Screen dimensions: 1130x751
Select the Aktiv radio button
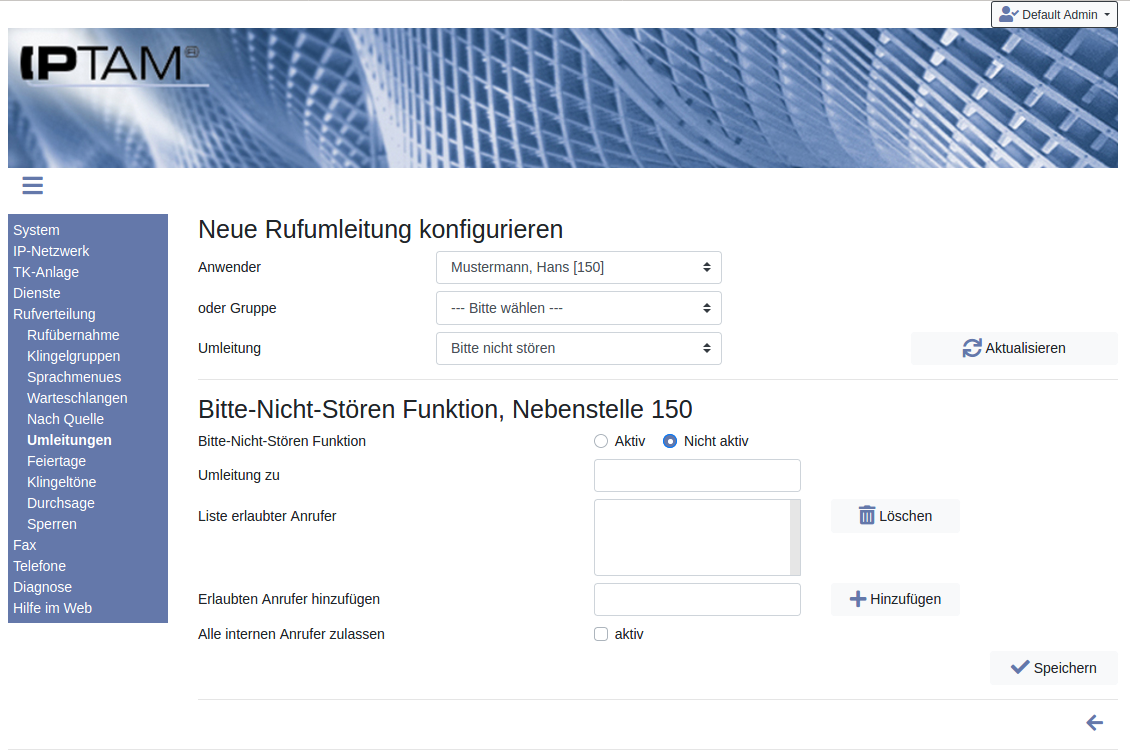601,441
